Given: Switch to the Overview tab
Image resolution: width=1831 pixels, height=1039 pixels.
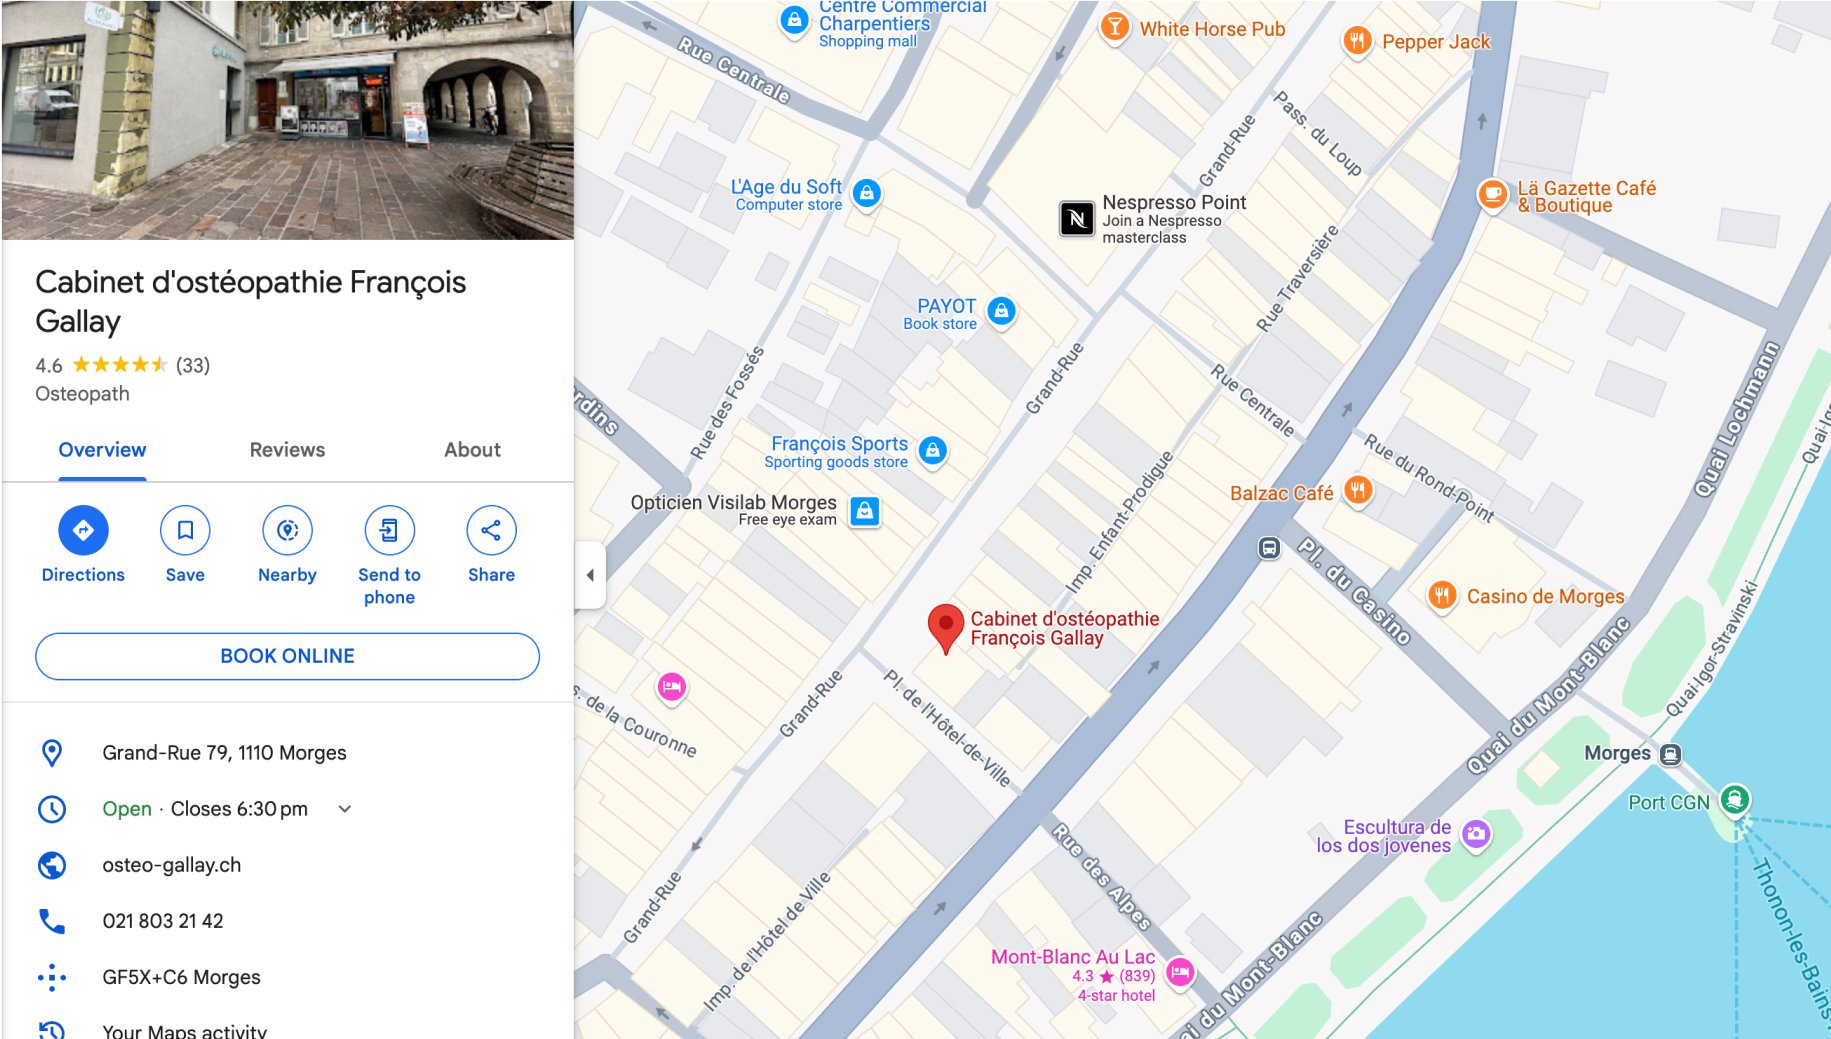Looking at the screenshot, I should (x=102, y=450).
